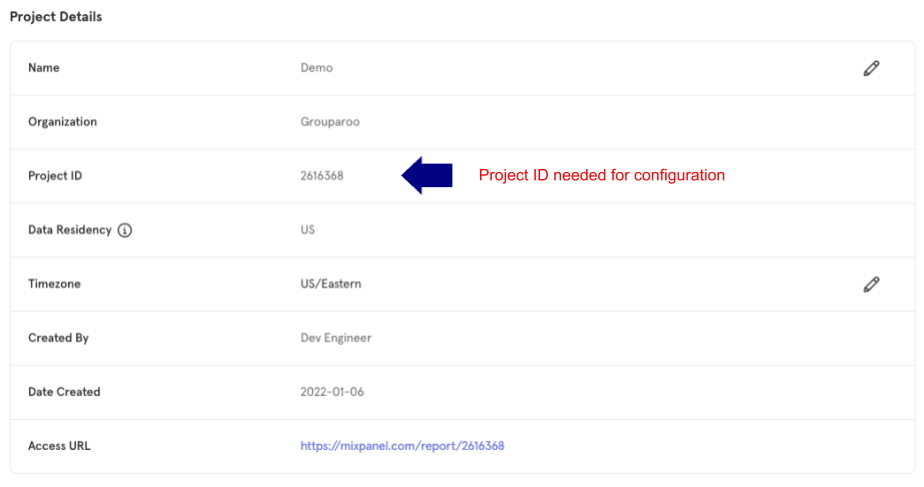This screenshot has height=487, width=924.
Task: Click the Data Residency label
Action: [x=70, y=230]
